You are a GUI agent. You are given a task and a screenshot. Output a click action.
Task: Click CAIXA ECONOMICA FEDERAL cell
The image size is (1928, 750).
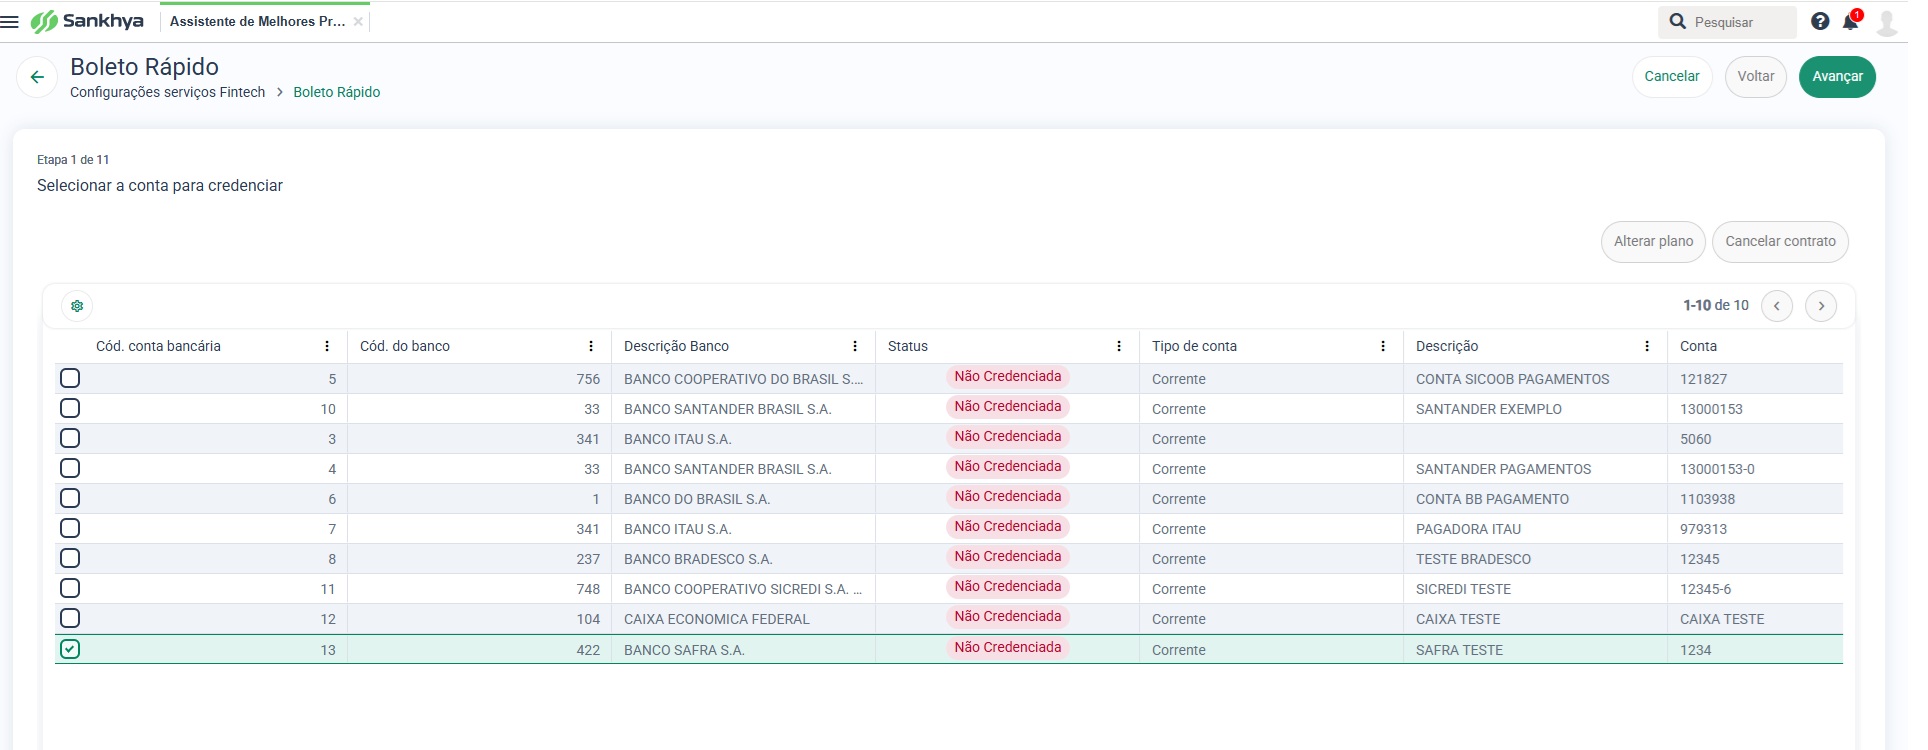click(x=743, y=619)
